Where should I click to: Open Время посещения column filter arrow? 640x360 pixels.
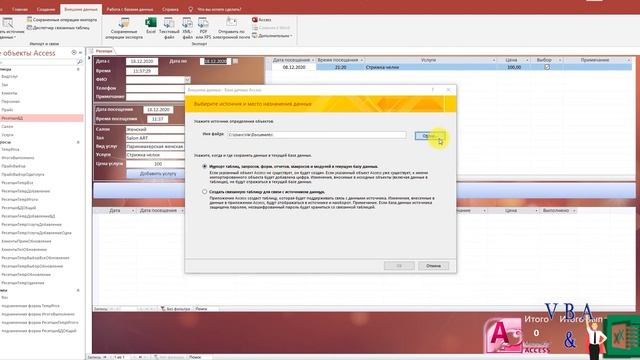[x=362, y=60]
